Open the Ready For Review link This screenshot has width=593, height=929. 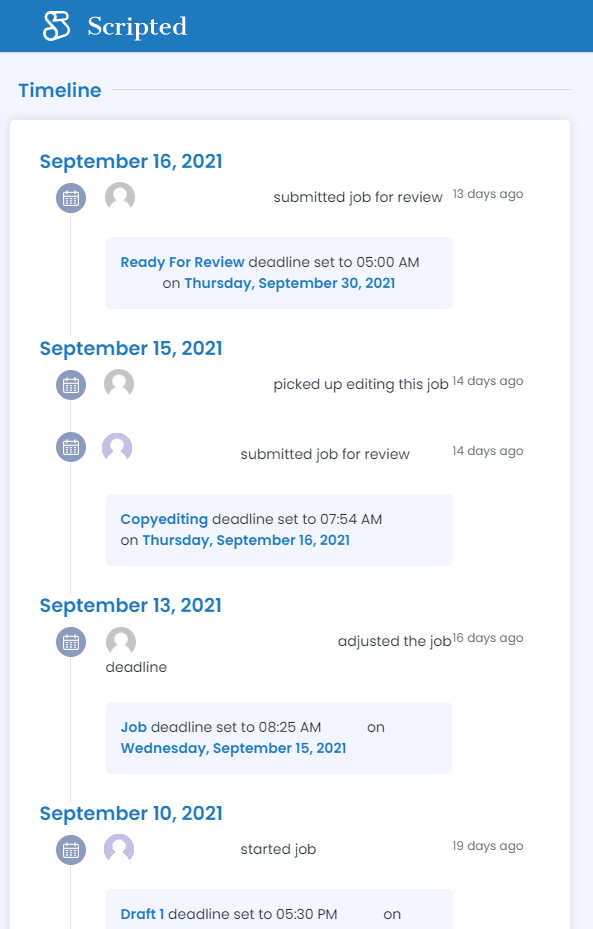(x=182, y=262)
